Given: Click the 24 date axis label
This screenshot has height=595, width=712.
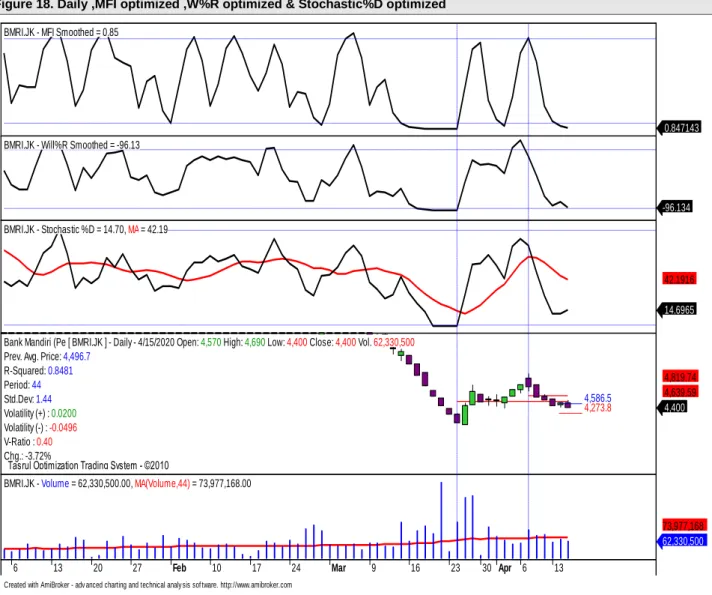Looking at the screenshot, I should [x=296, y=568].
